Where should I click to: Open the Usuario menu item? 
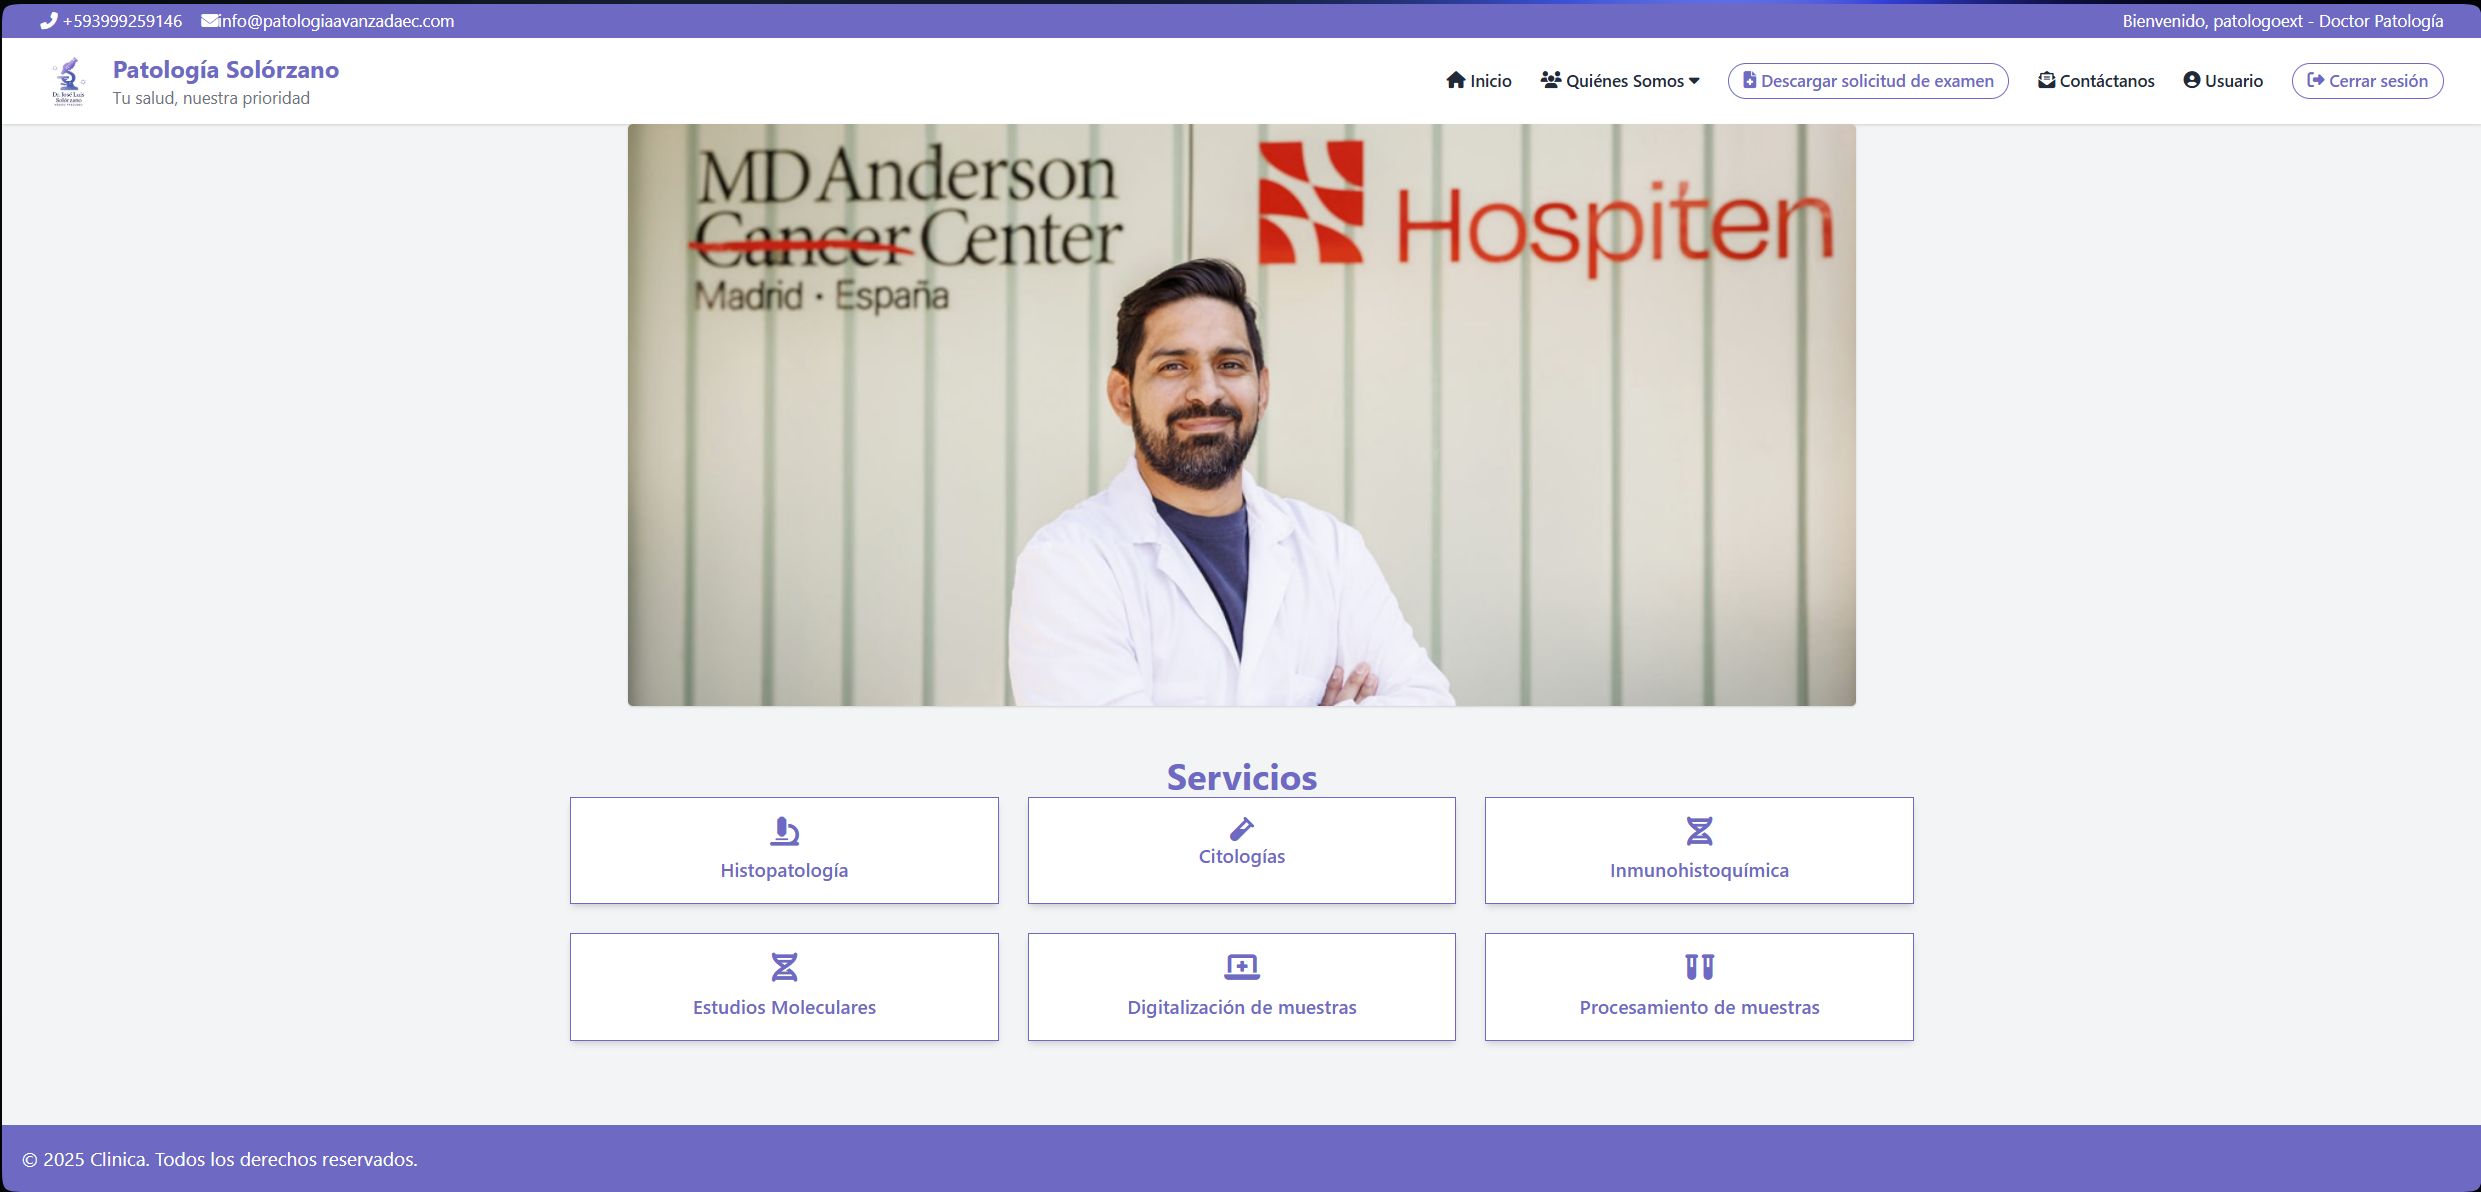tap(2223, 80)
